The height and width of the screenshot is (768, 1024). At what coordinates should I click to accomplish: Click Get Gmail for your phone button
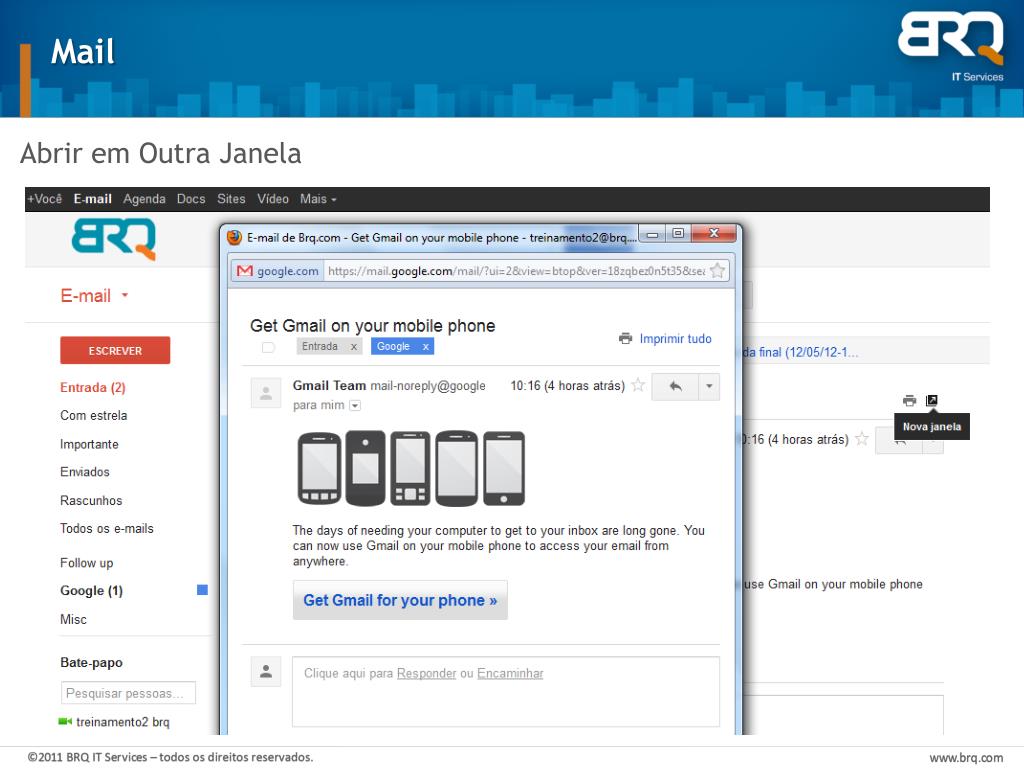point(400,600)
